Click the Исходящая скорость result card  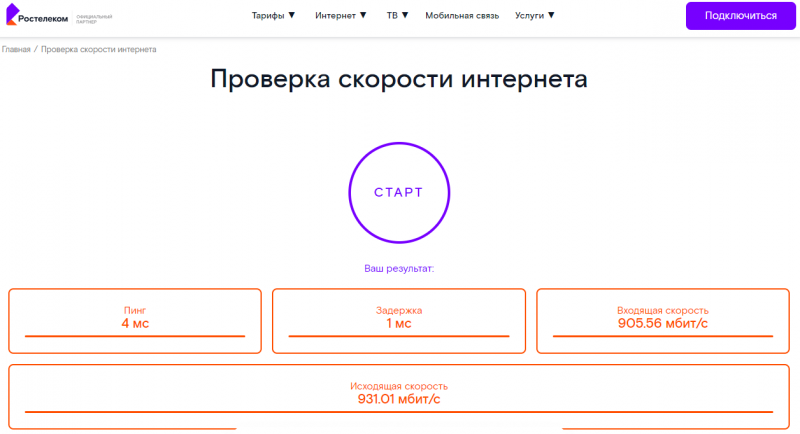tap(399, 396)
